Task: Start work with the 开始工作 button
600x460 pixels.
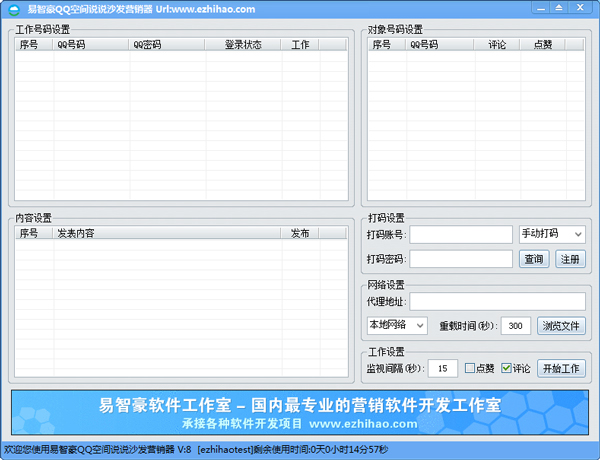Action: [561, 368]
